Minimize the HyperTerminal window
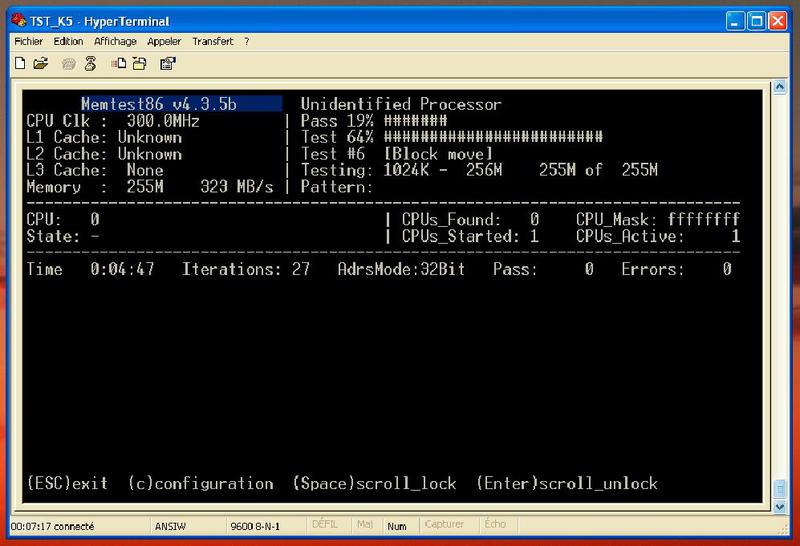This screenshot has width=800, height=546. (735, 21)
